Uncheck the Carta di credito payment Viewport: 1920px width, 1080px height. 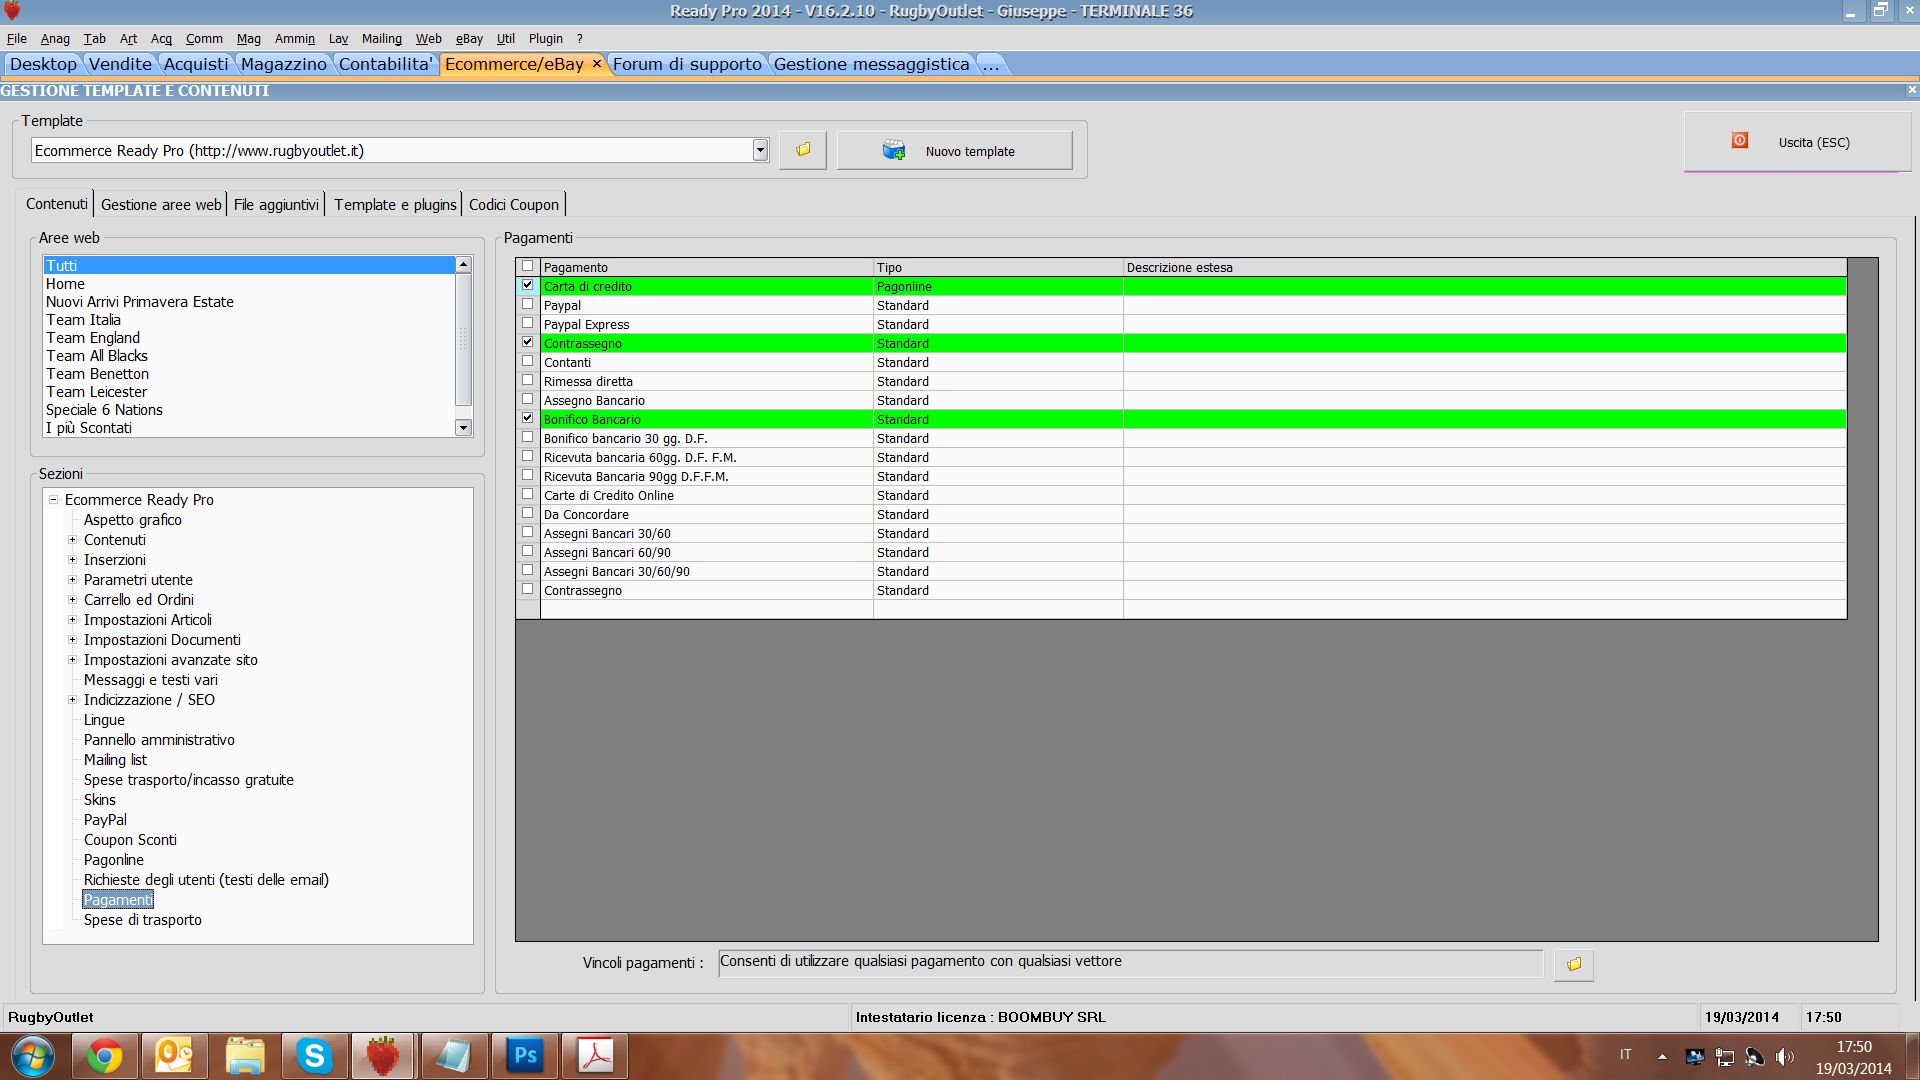click(x=528, y=285)
